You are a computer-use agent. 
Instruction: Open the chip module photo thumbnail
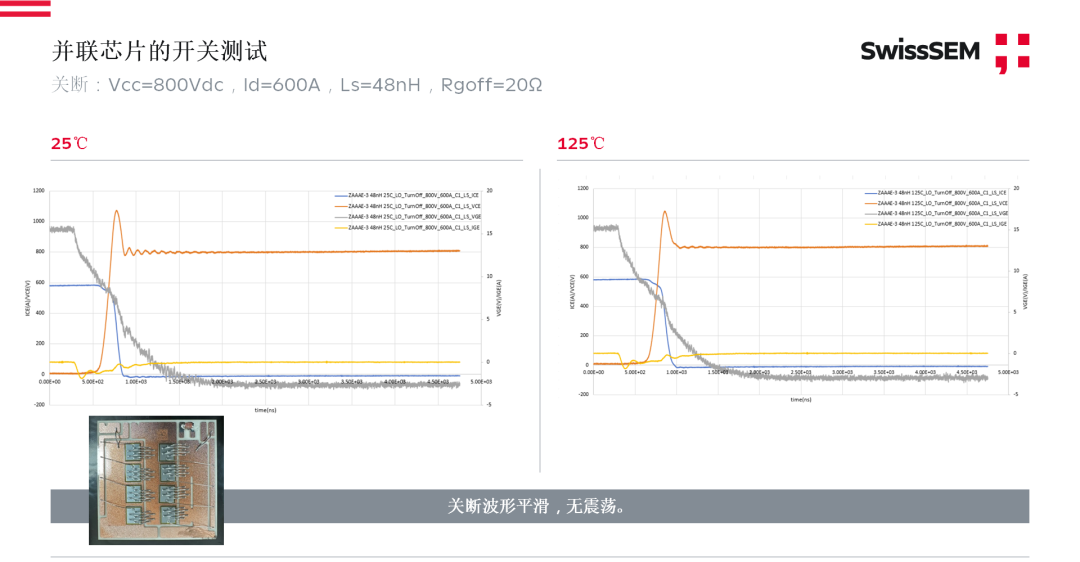(x=156, y=480)
